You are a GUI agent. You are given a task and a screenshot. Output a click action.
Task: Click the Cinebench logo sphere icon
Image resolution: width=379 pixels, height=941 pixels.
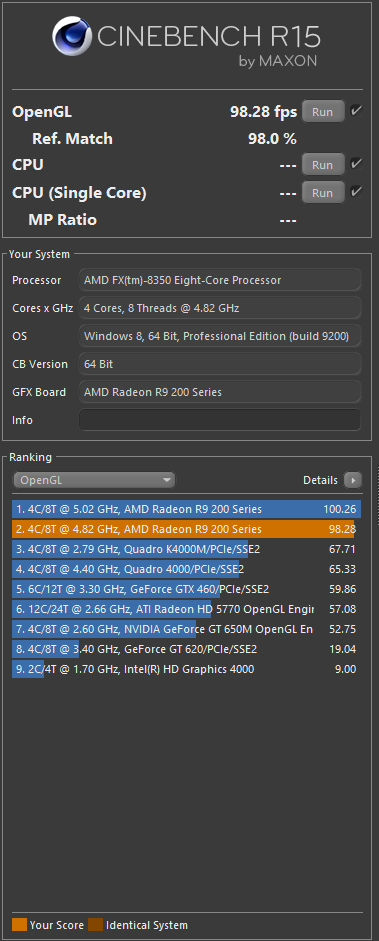click(72, 36)
